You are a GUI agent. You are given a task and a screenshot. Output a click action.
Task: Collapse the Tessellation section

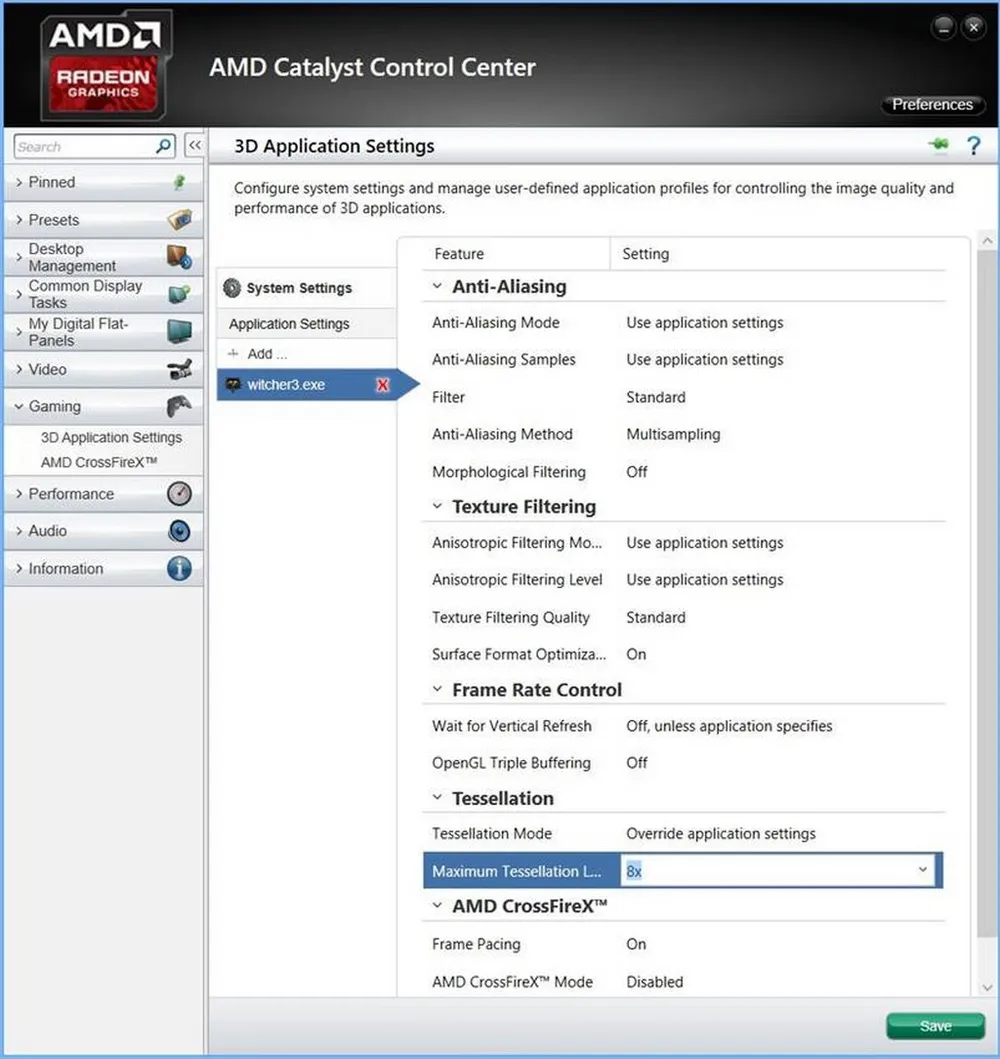coord(437,798)
